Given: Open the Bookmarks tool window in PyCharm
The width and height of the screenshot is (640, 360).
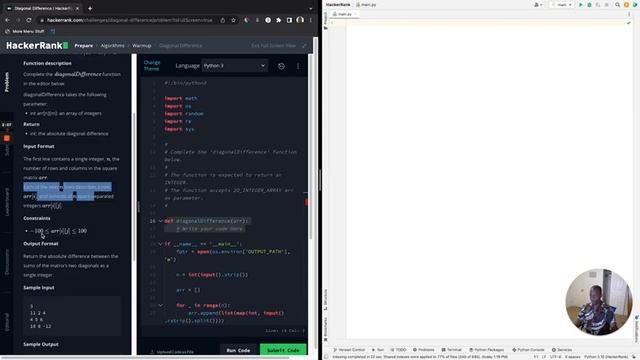Looking at the screenshot, I should click(x=326, y=329).
